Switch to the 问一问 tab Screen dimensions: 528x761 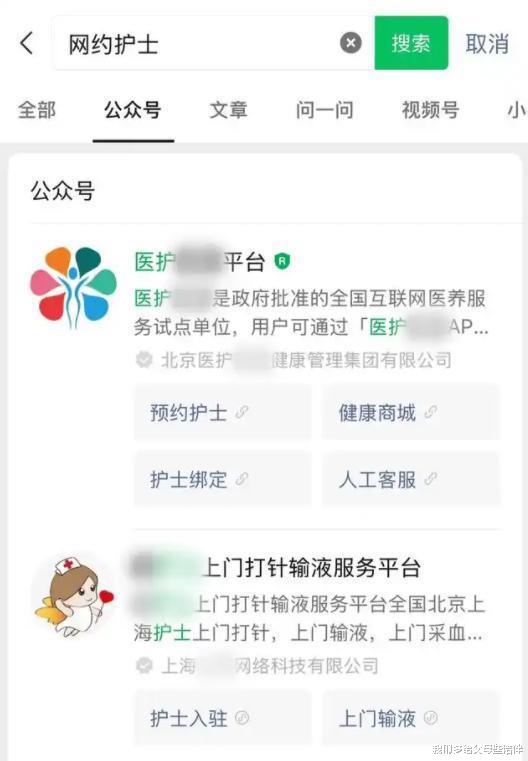325,110
